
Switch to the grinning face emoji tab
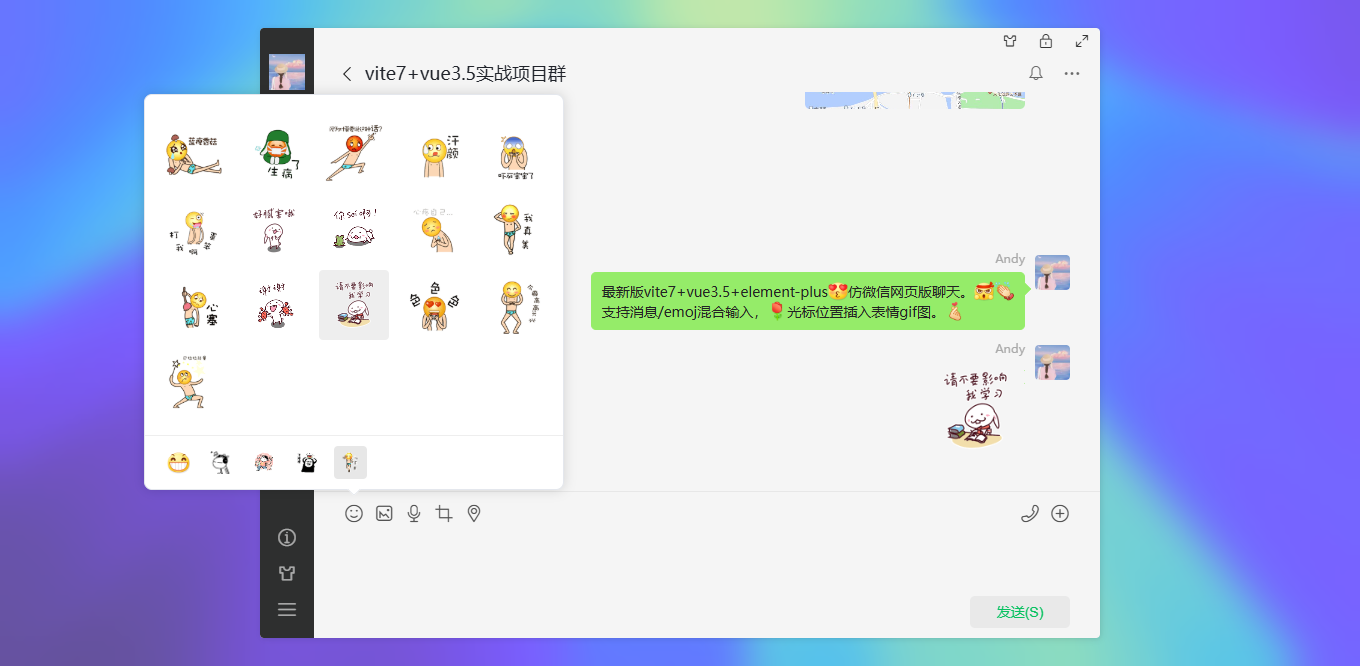(x=179, y=462)
